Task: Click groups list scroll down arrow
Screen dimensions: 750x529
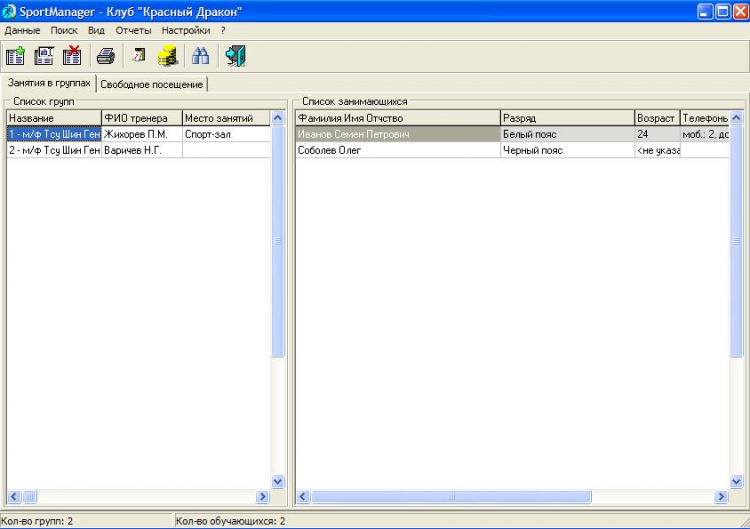Action: click(x=277, y=481)
